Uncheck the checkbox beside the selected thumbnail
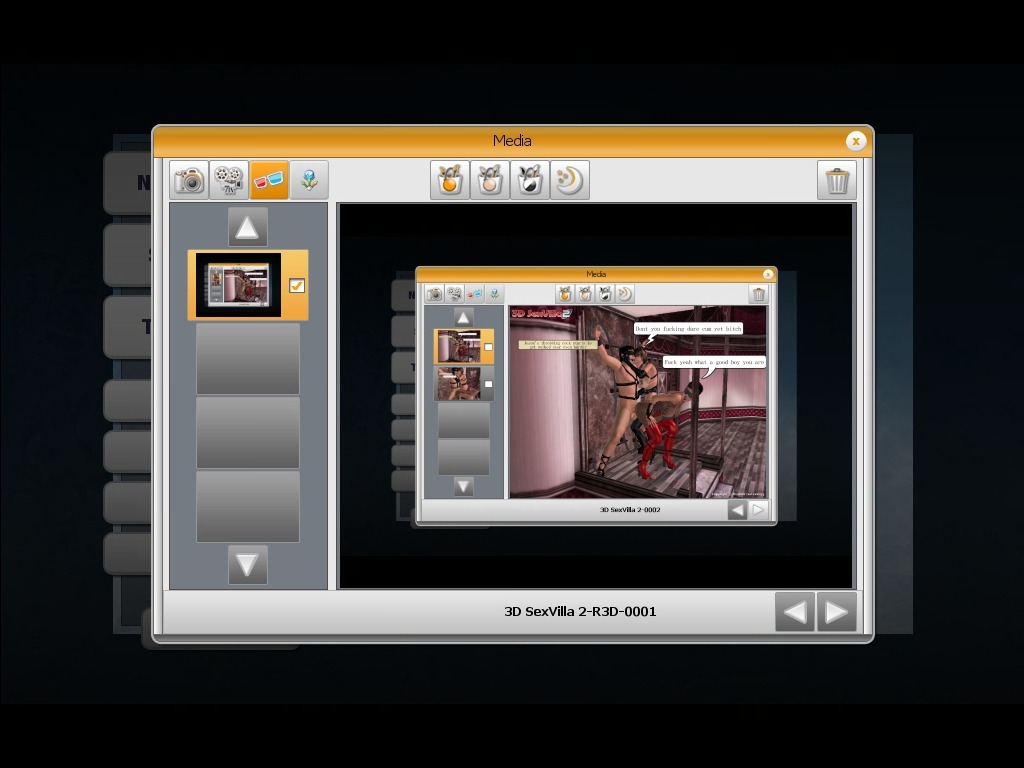Screen dimensions: 1024x768 coord(296,285)
